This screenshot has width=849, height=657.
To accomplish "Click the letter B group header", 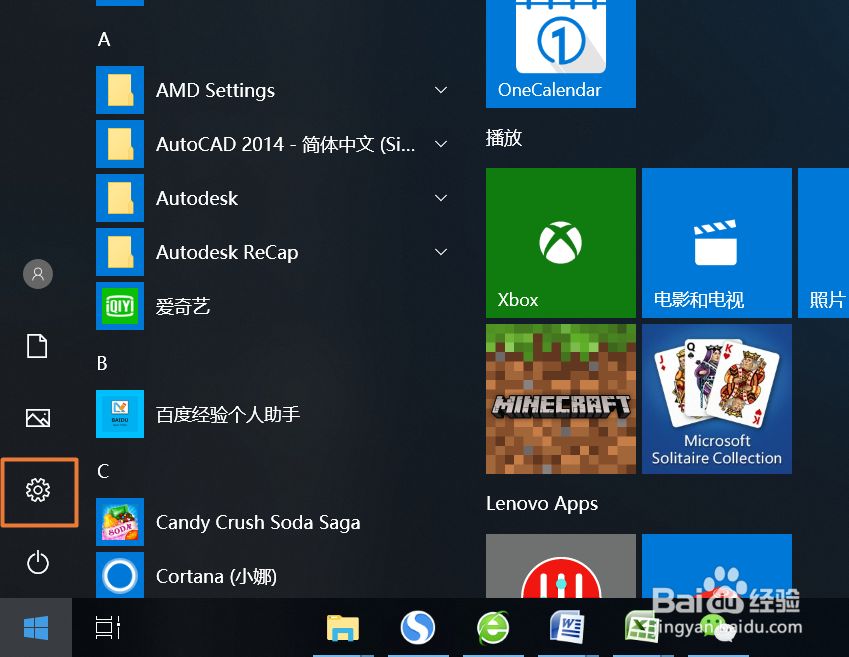I will coord(102,363).
